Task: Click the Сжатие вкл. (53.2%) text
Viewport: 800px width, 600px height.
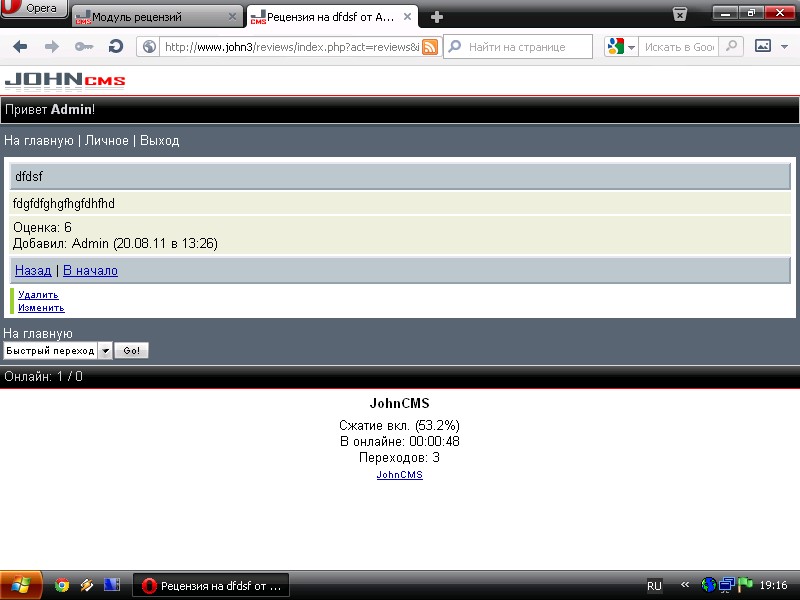Action: tap(399, 426)
